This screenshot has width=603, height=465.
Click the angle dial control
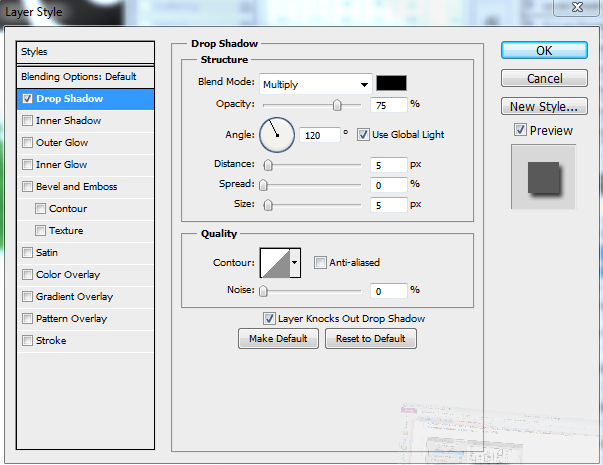coord(277,133)
